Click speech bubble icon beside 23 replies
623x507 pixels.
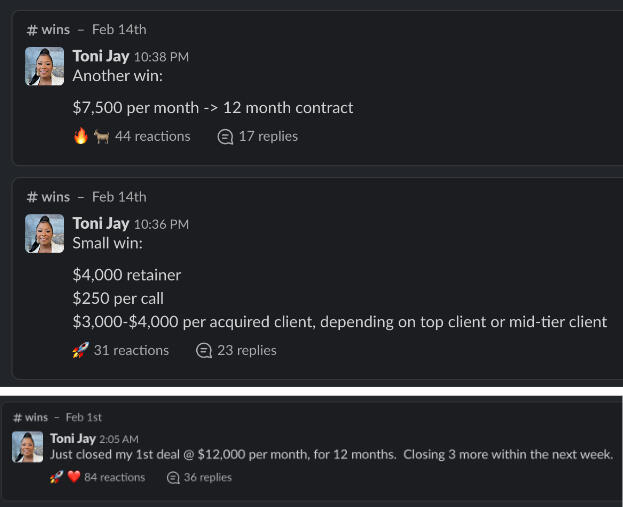pyautogui.click(x=204, y=350)
